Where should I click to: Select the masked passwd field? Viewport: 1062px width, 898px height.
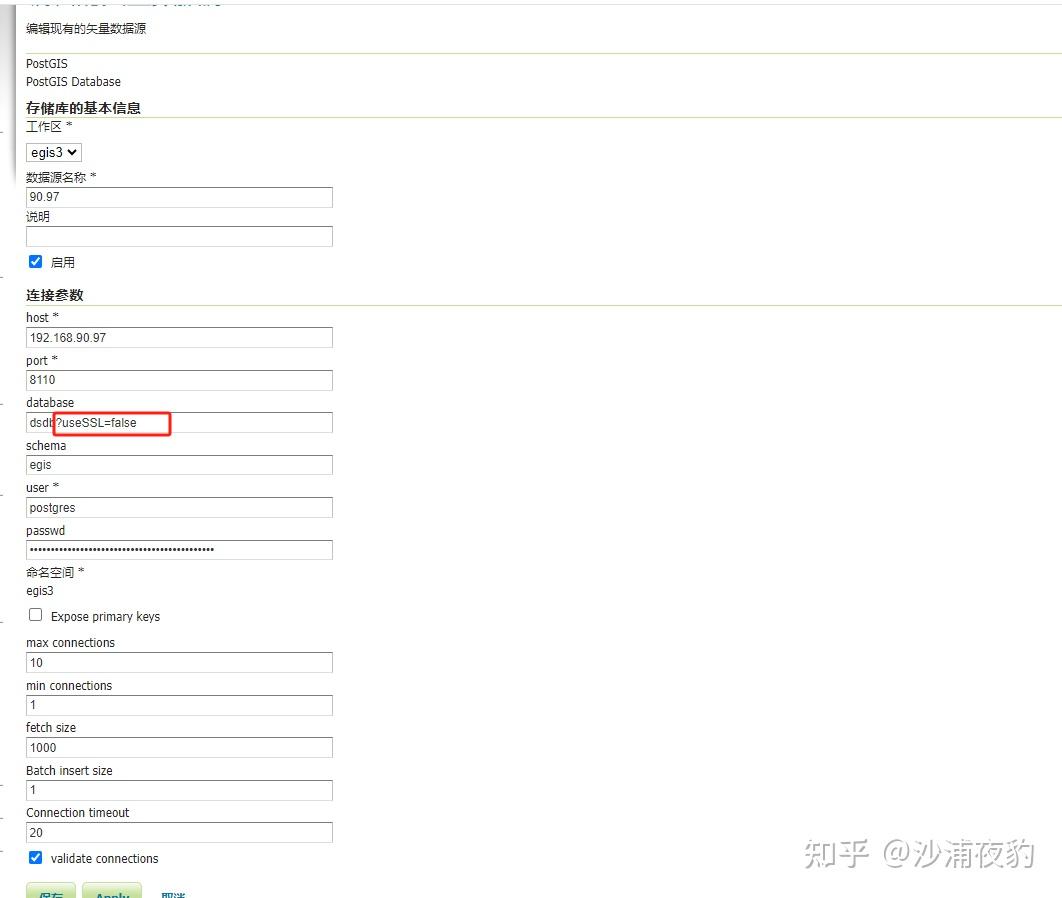click(x=179, y=549)
